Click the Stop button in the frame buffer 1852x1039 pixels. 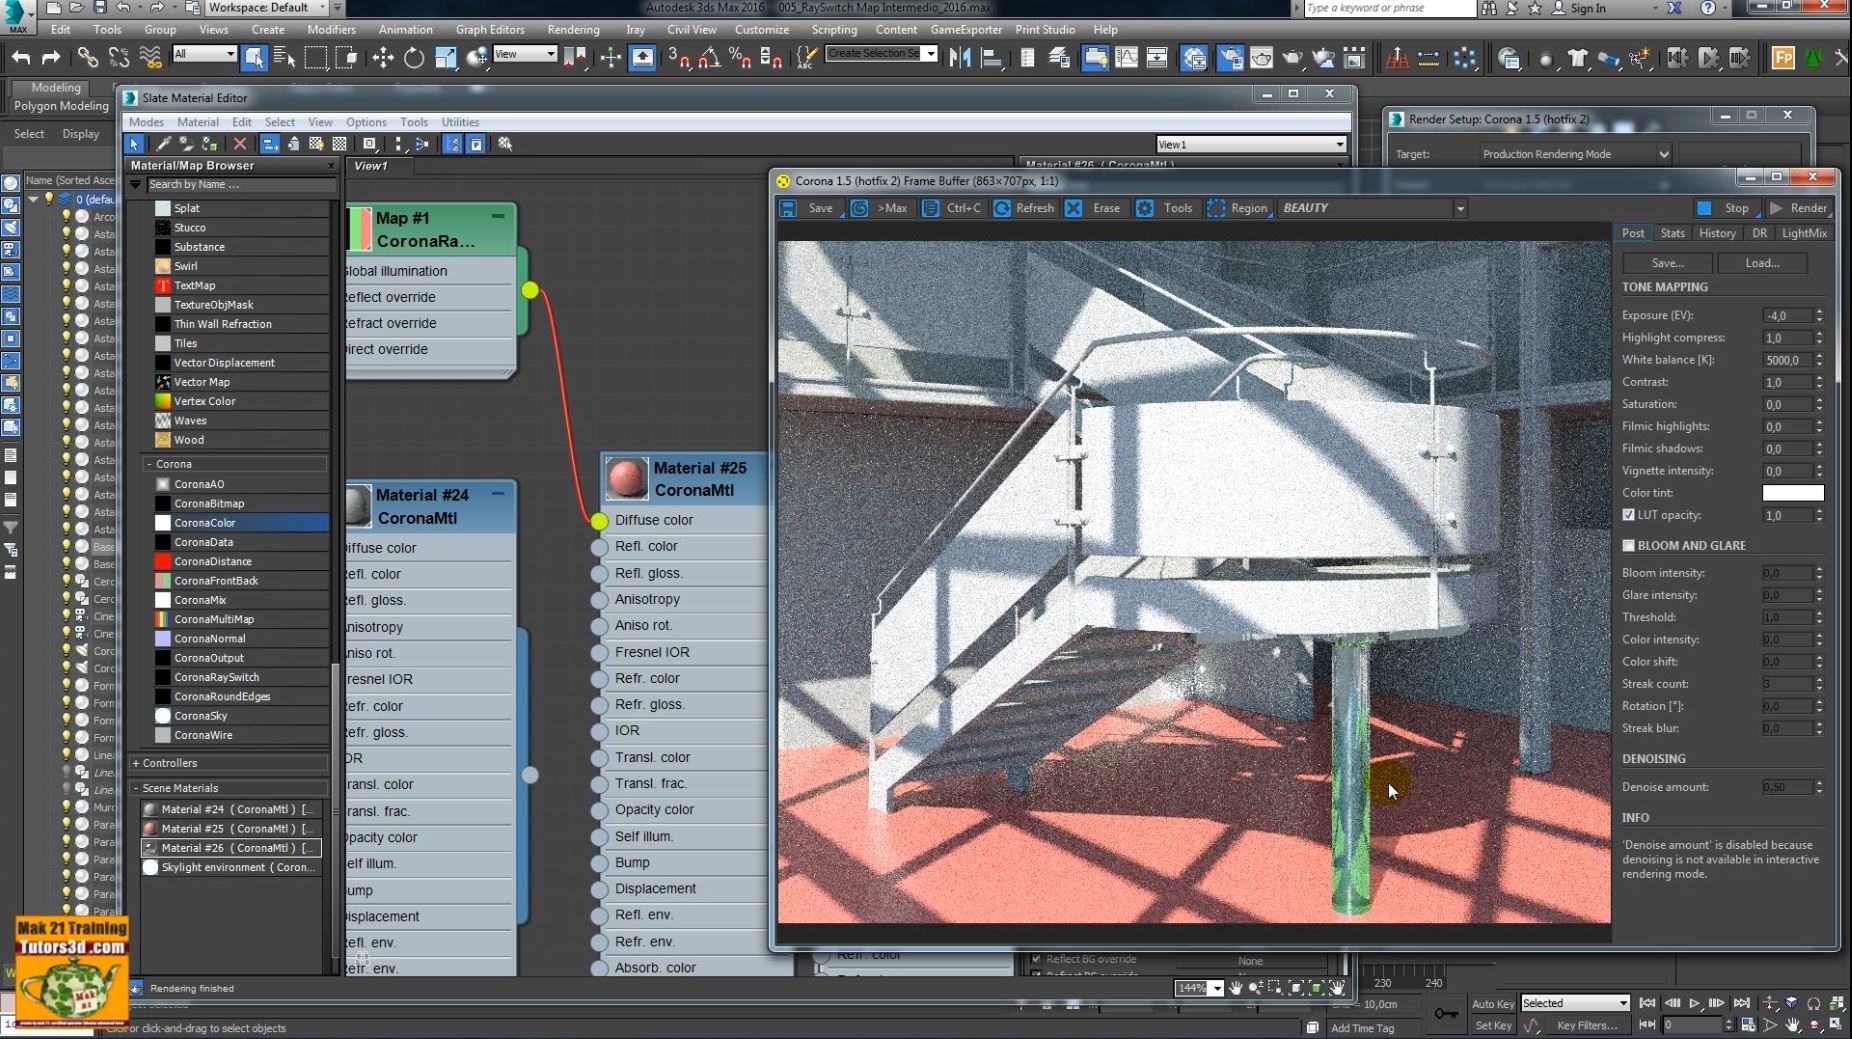tap(1729, 208)
